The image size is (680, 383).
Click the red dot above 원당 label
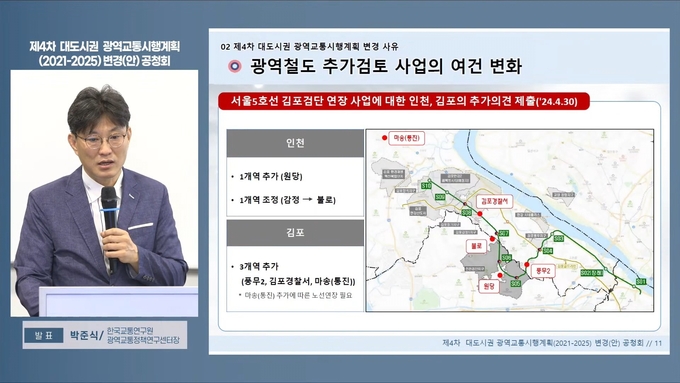pyautogui.click(x=500, y=275)
